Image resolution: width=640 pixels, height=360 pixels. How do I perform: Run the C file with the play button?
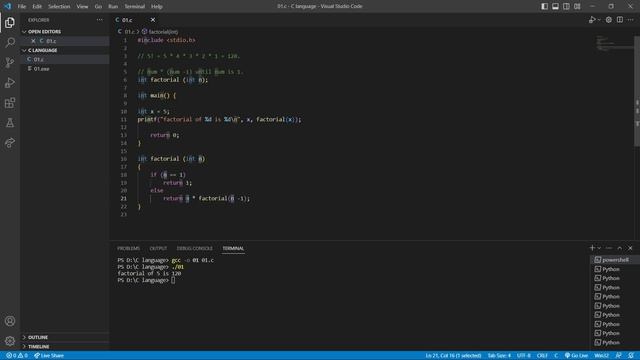pos(592,20)
